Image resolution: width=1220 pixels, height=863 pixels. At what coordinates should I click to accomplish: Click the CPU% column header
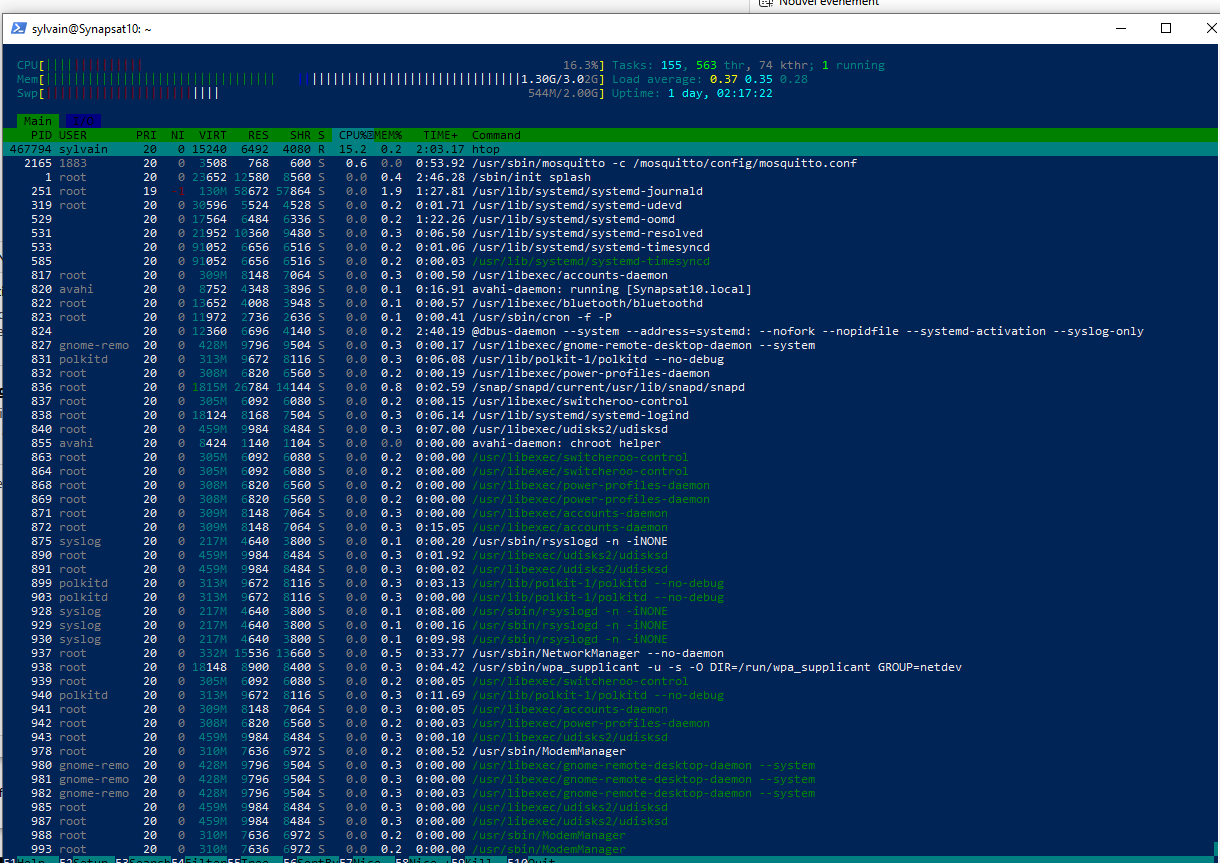point(352,135)
